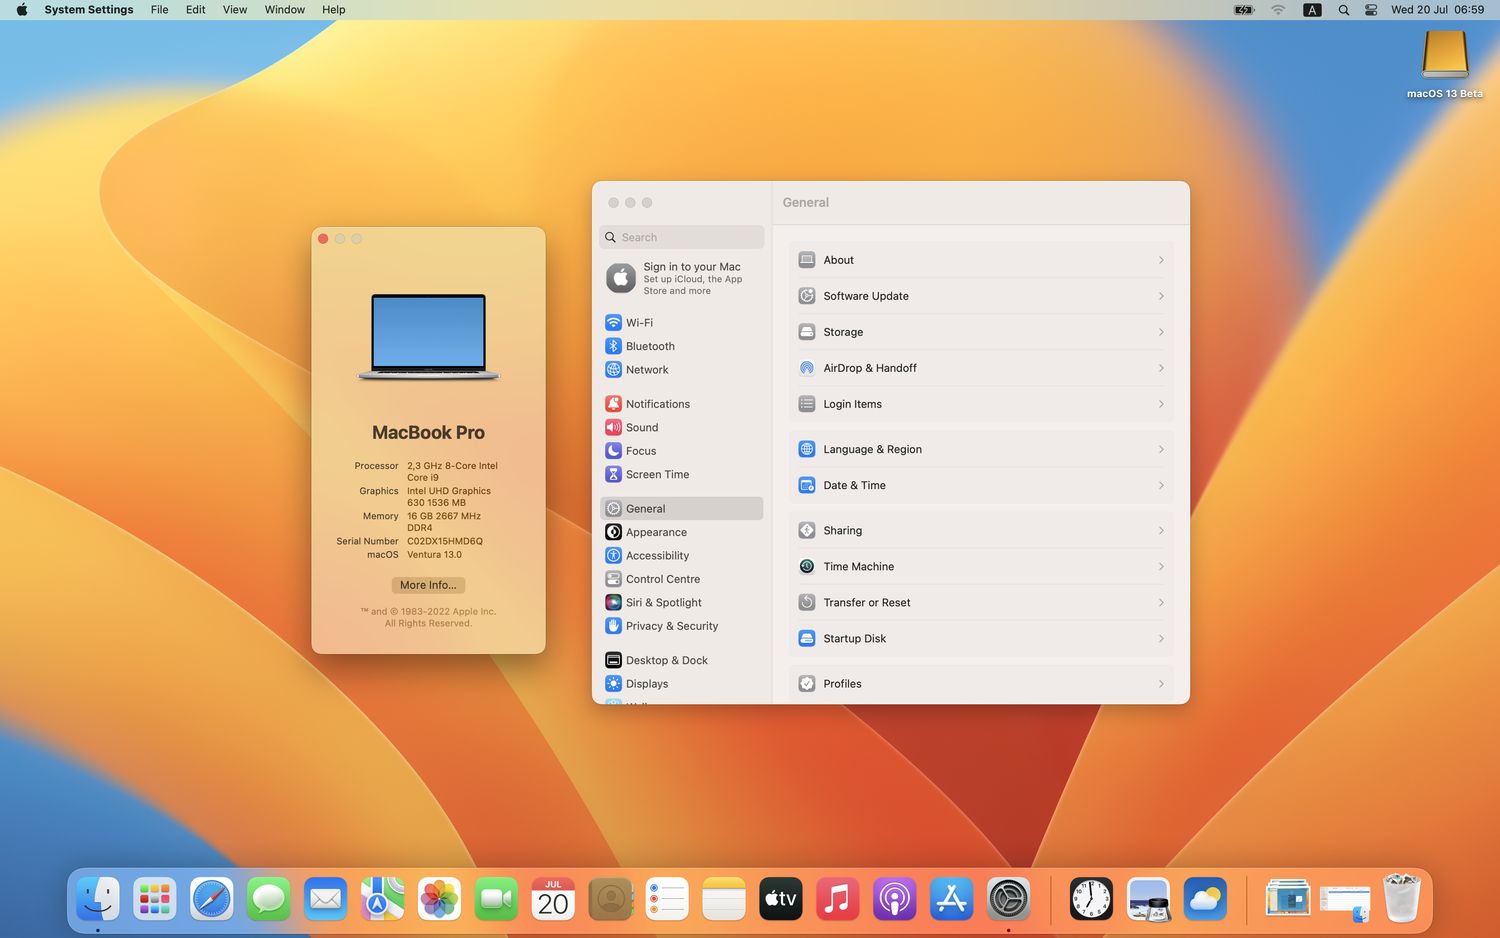Image resolution: width=1500 pixels, height=938 pixels.
Task: Launch Safari from the Dock
Action: click(212, 899)
